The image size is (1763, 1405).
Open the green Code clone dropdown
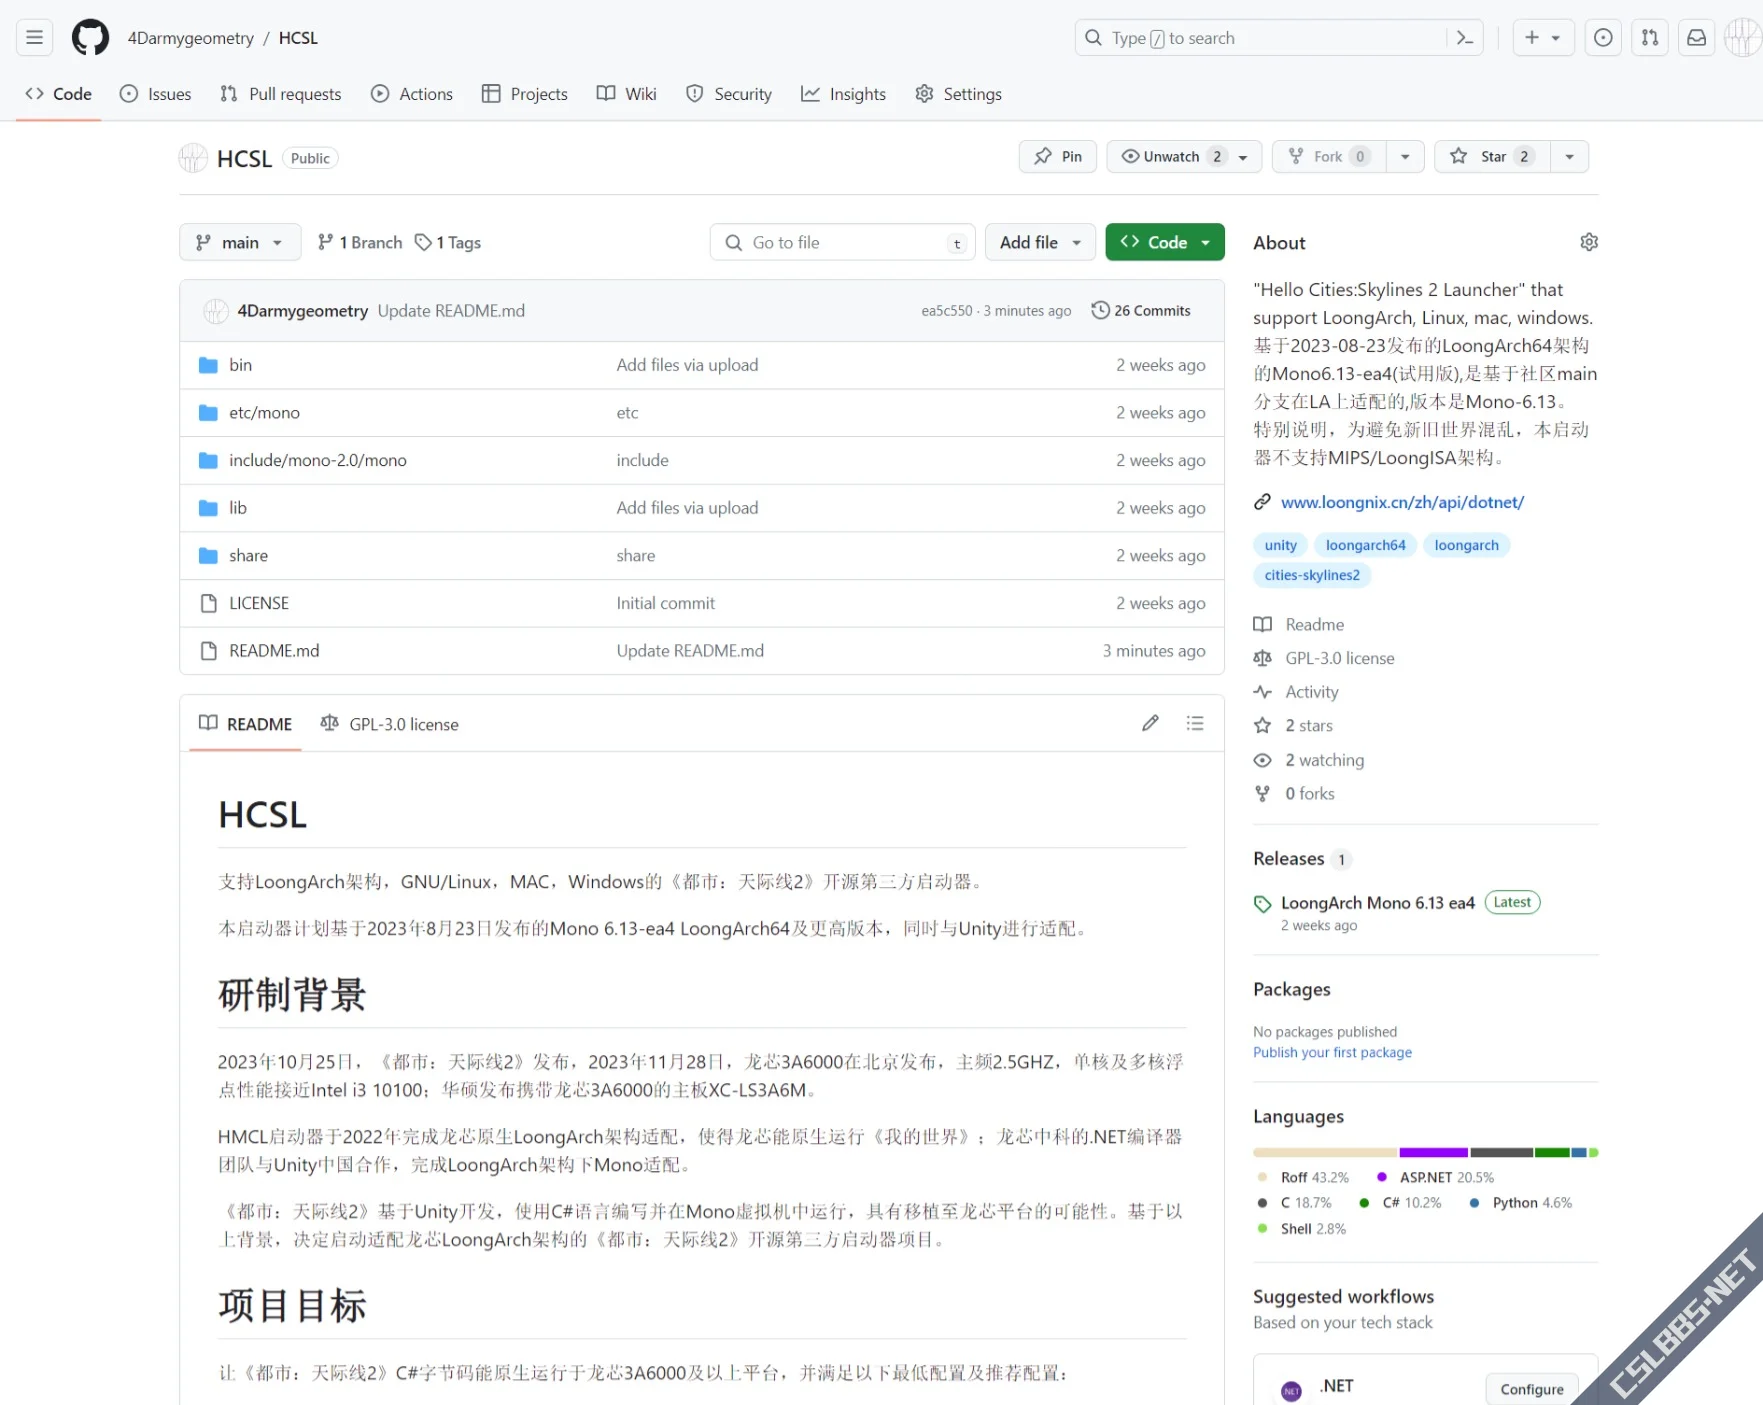(x=1165, y=242)
